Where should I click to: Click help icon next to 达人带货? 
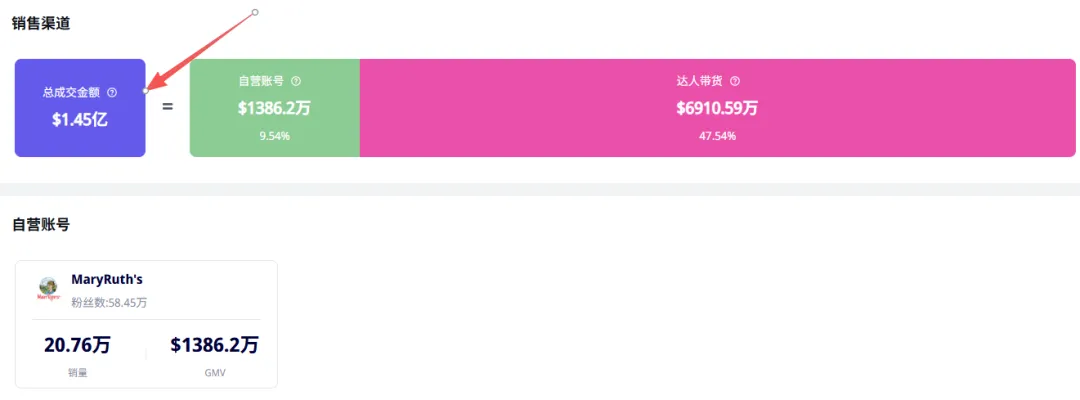(x=735, y=82)
